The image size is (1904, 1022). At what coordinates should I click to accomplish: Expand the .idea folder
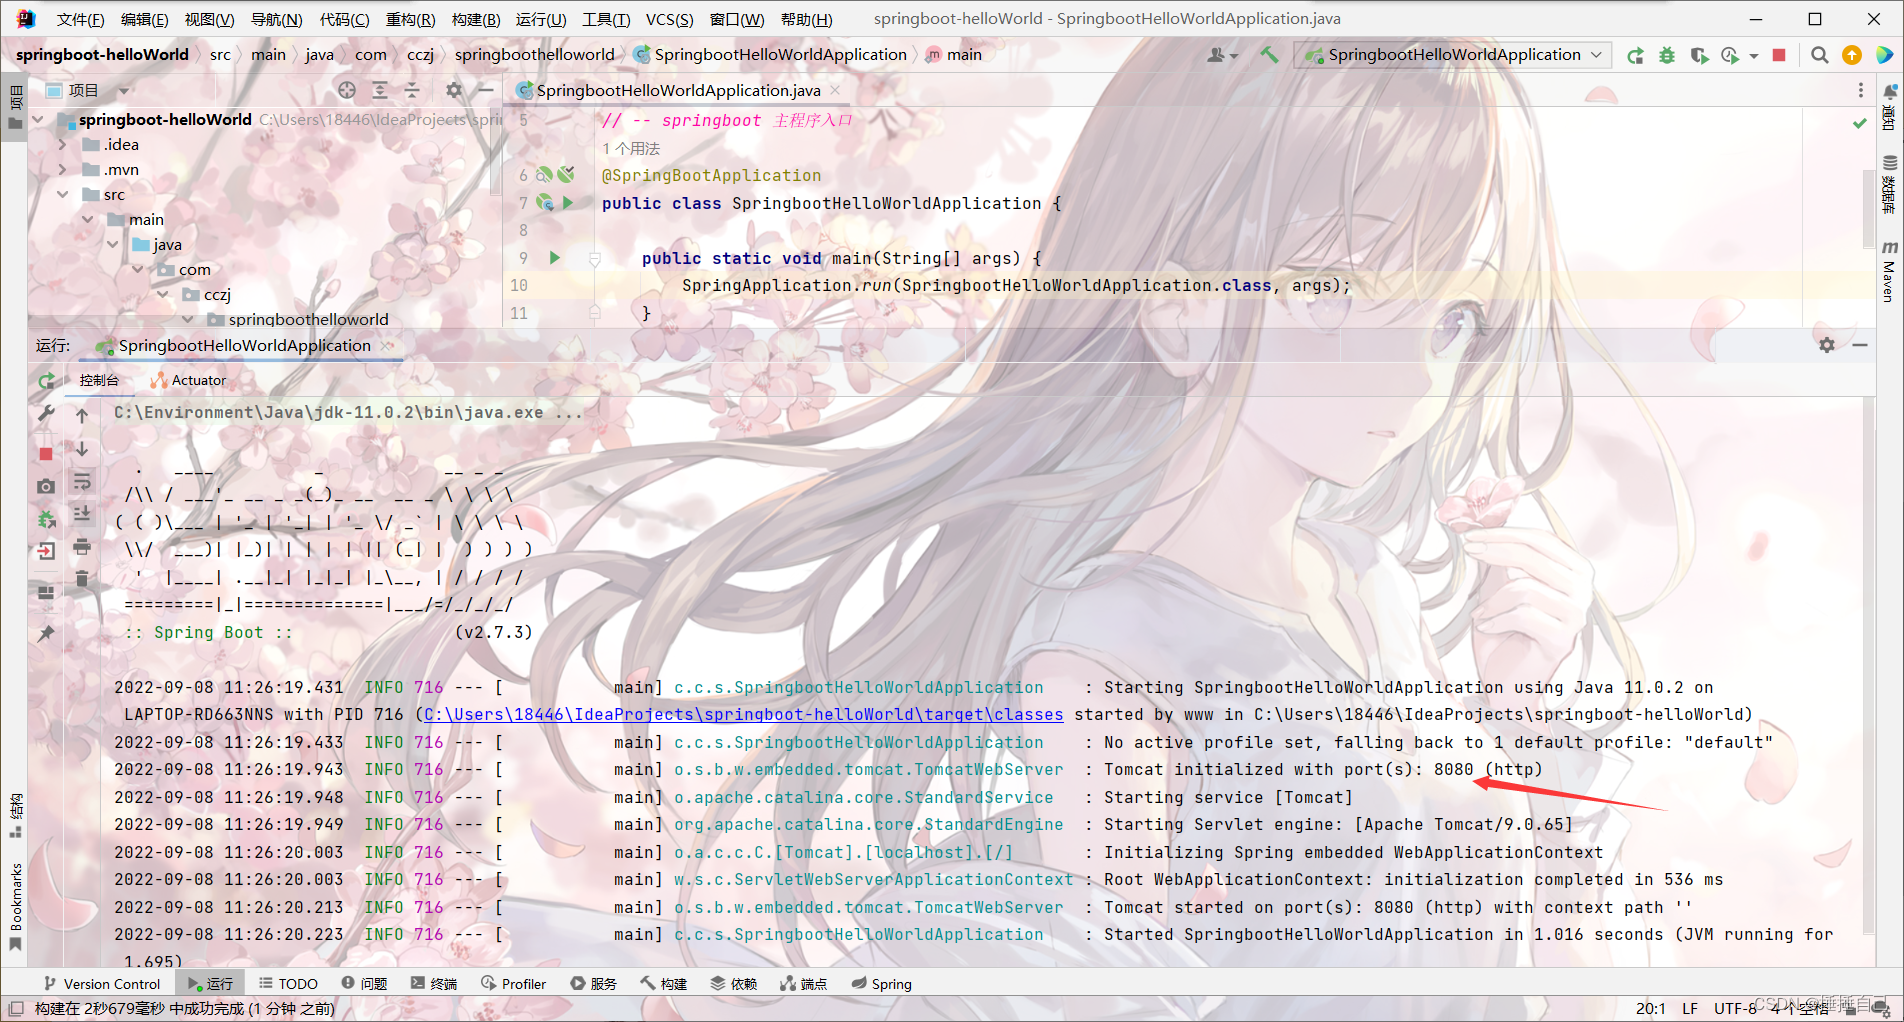(x=63, y=145)
